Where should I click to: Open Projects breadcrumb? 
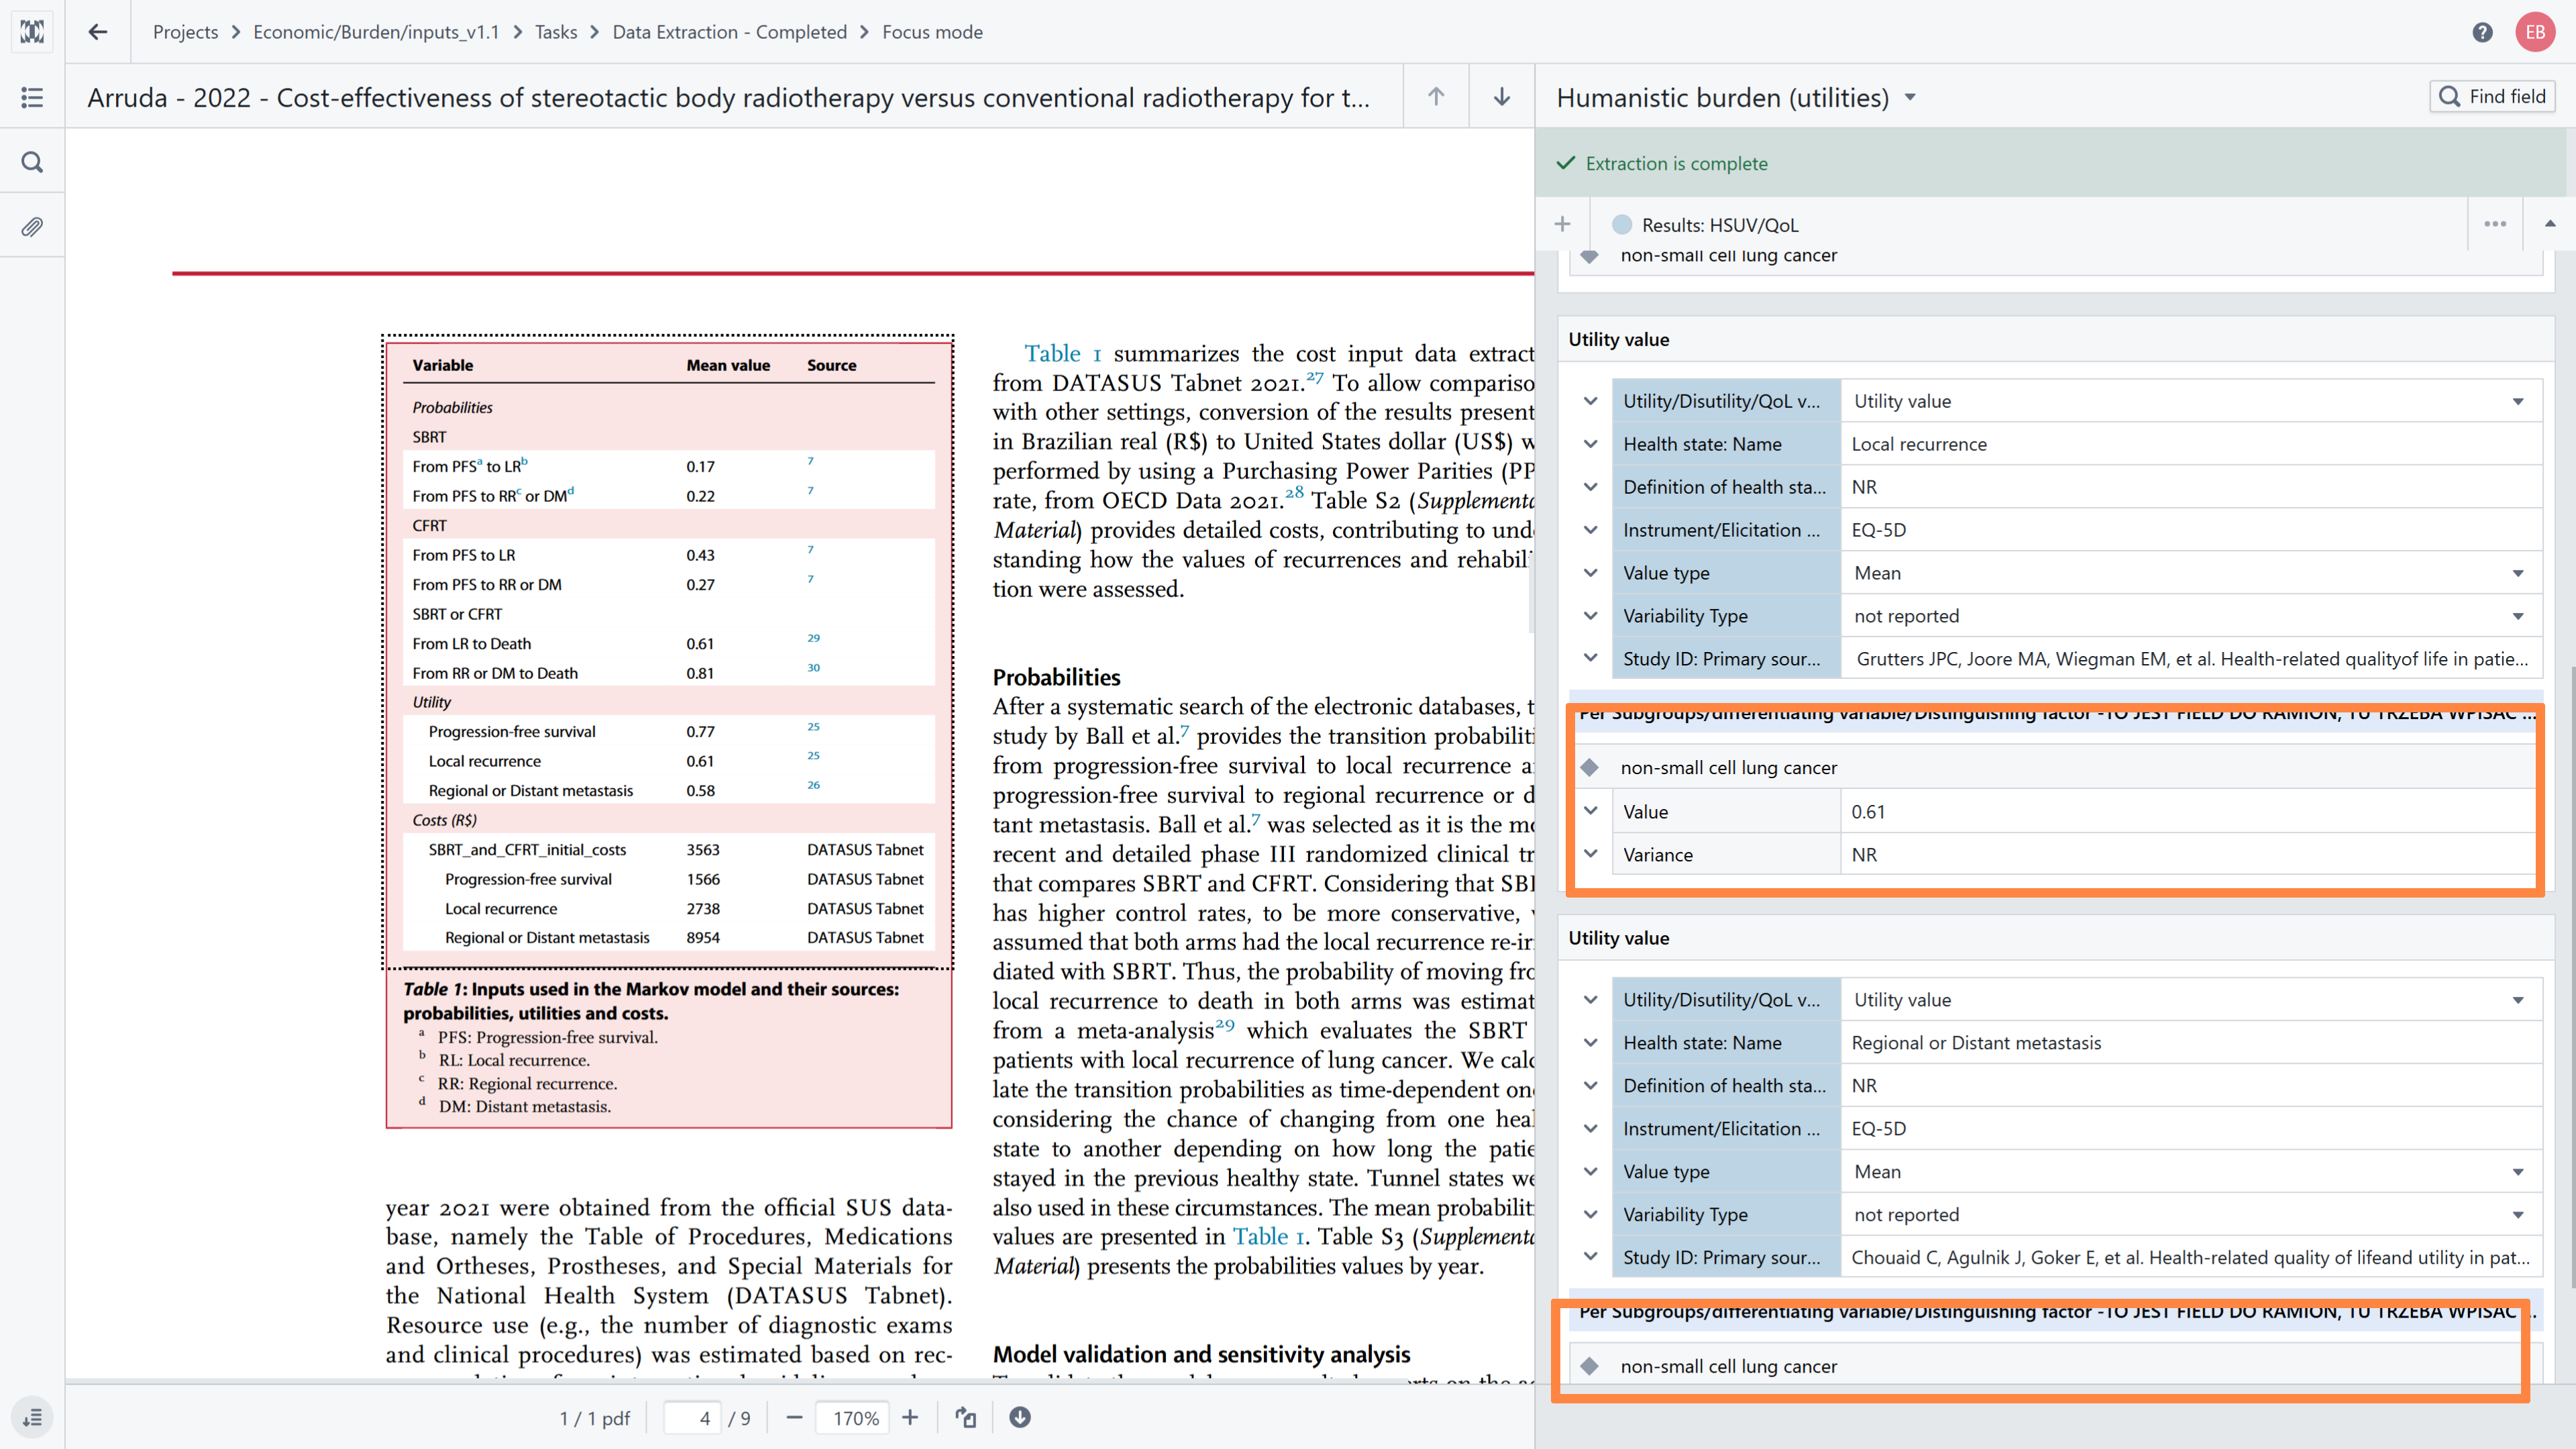point(185,32)
